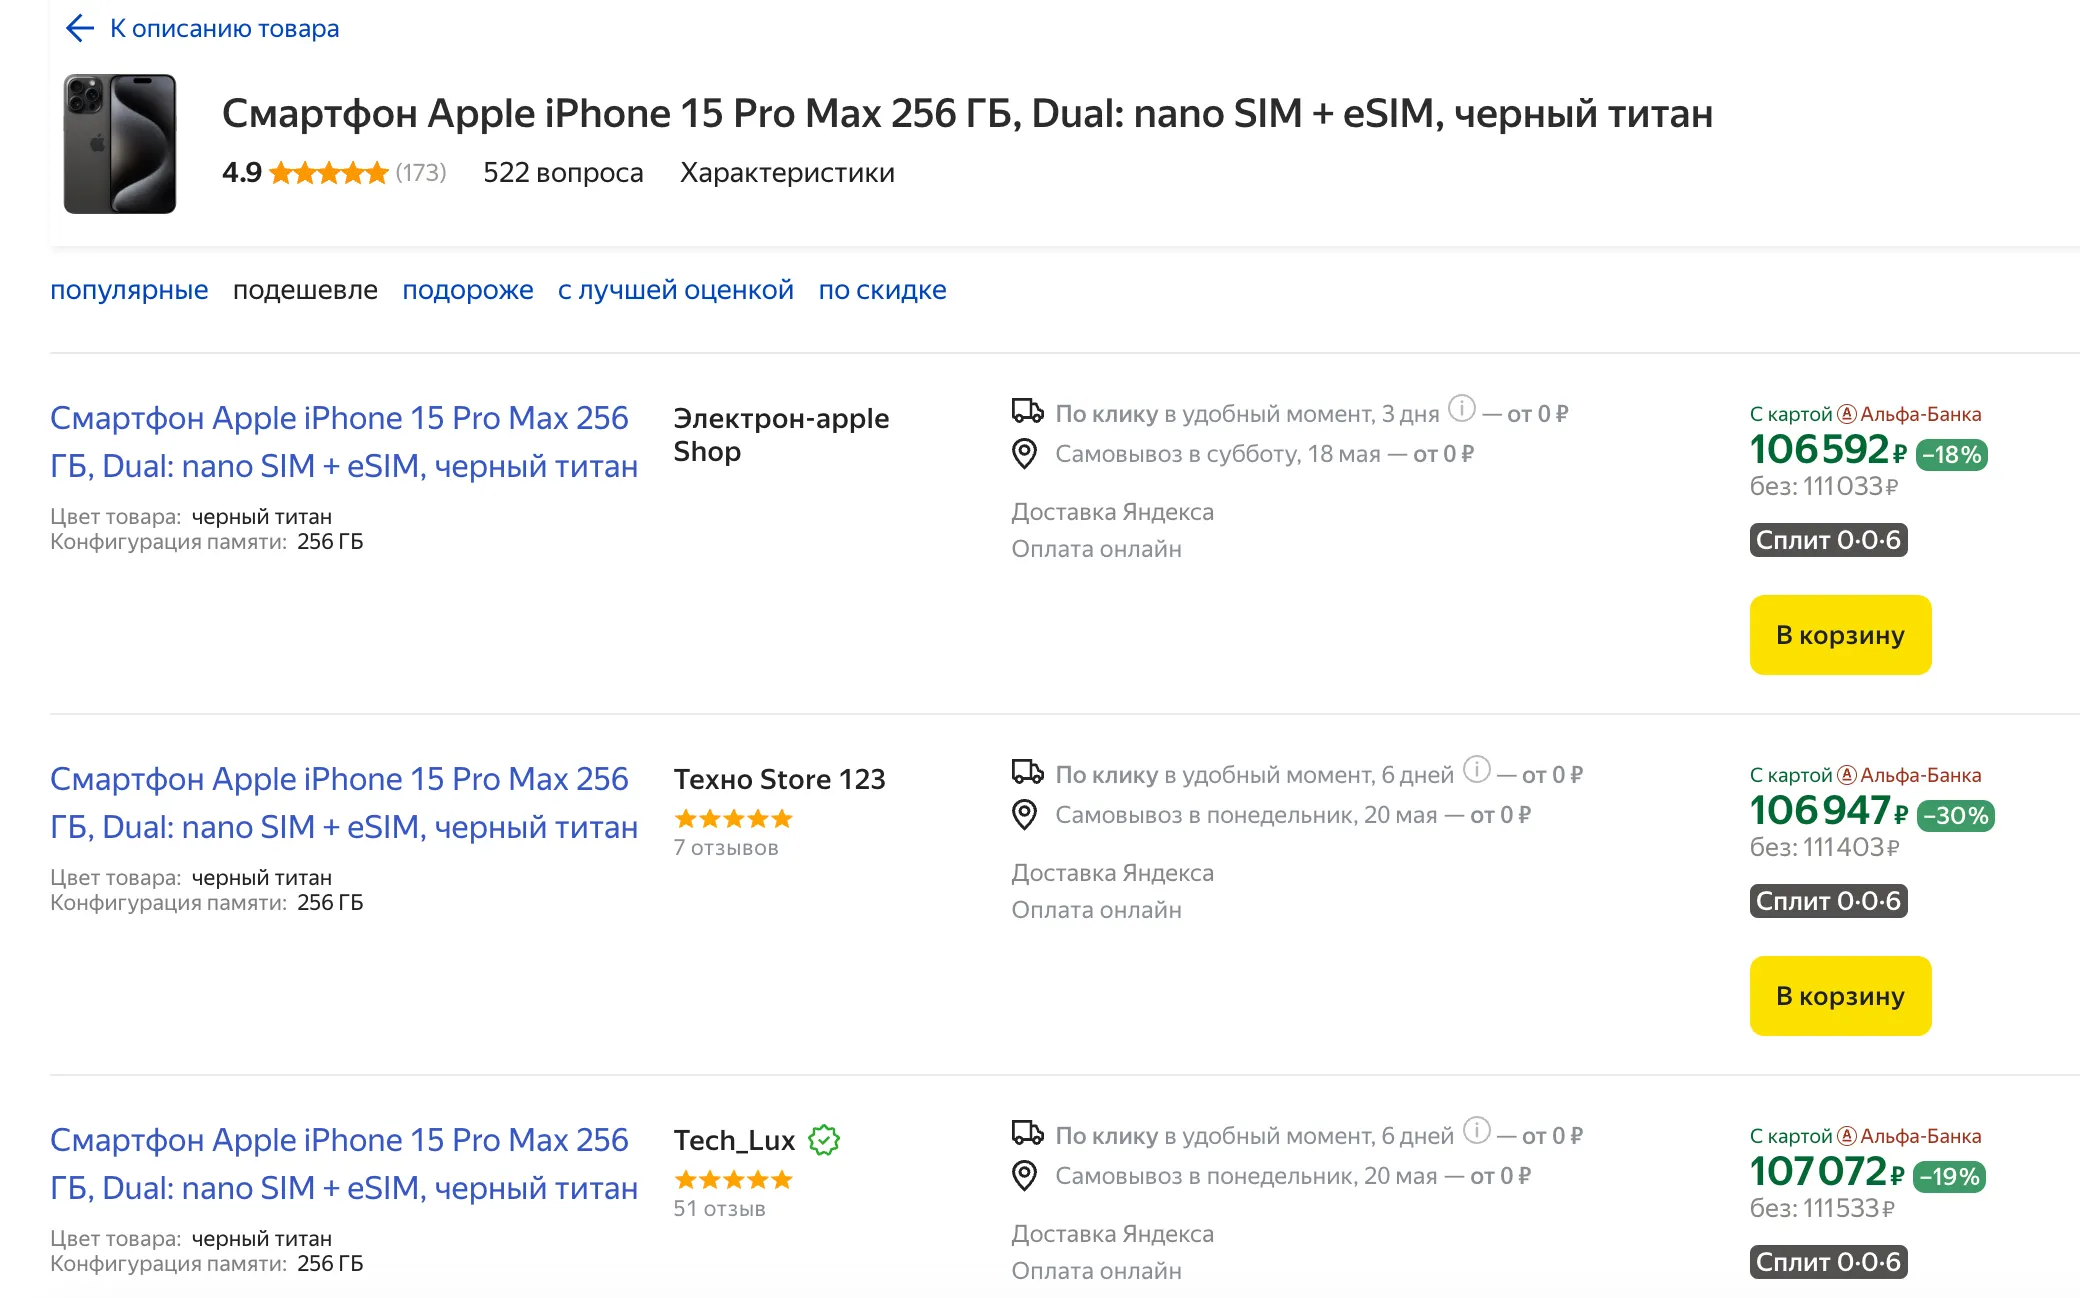The image size is (2080, 1298).
Task: Add Электрон-apple Shop offer to cart
Action: point(1840,635)
